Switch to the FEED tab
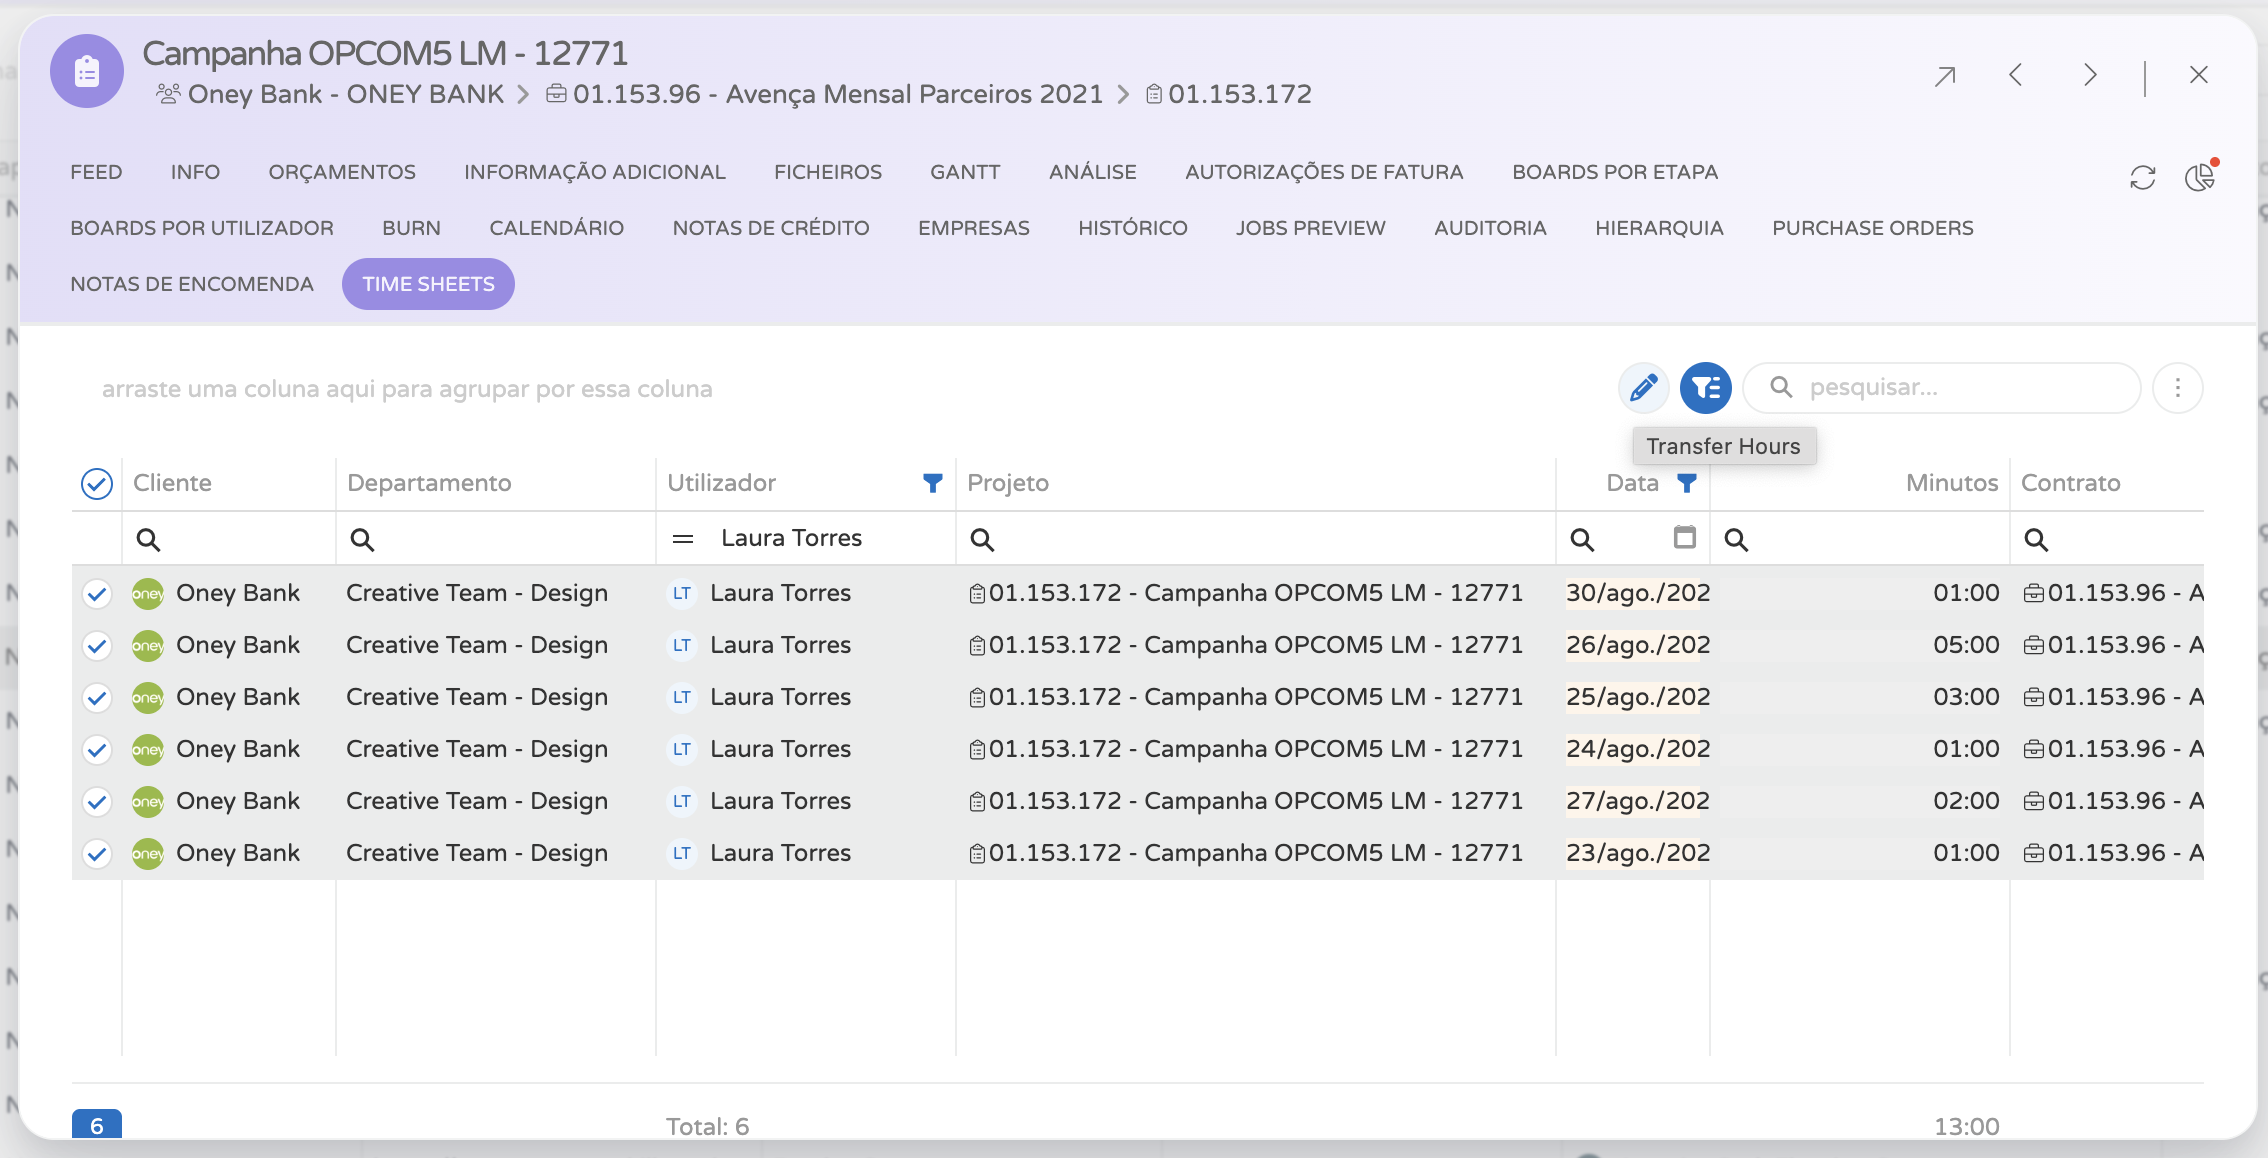The height and width of the screenshot is (1158, 2268). click(x=96, y=172)
